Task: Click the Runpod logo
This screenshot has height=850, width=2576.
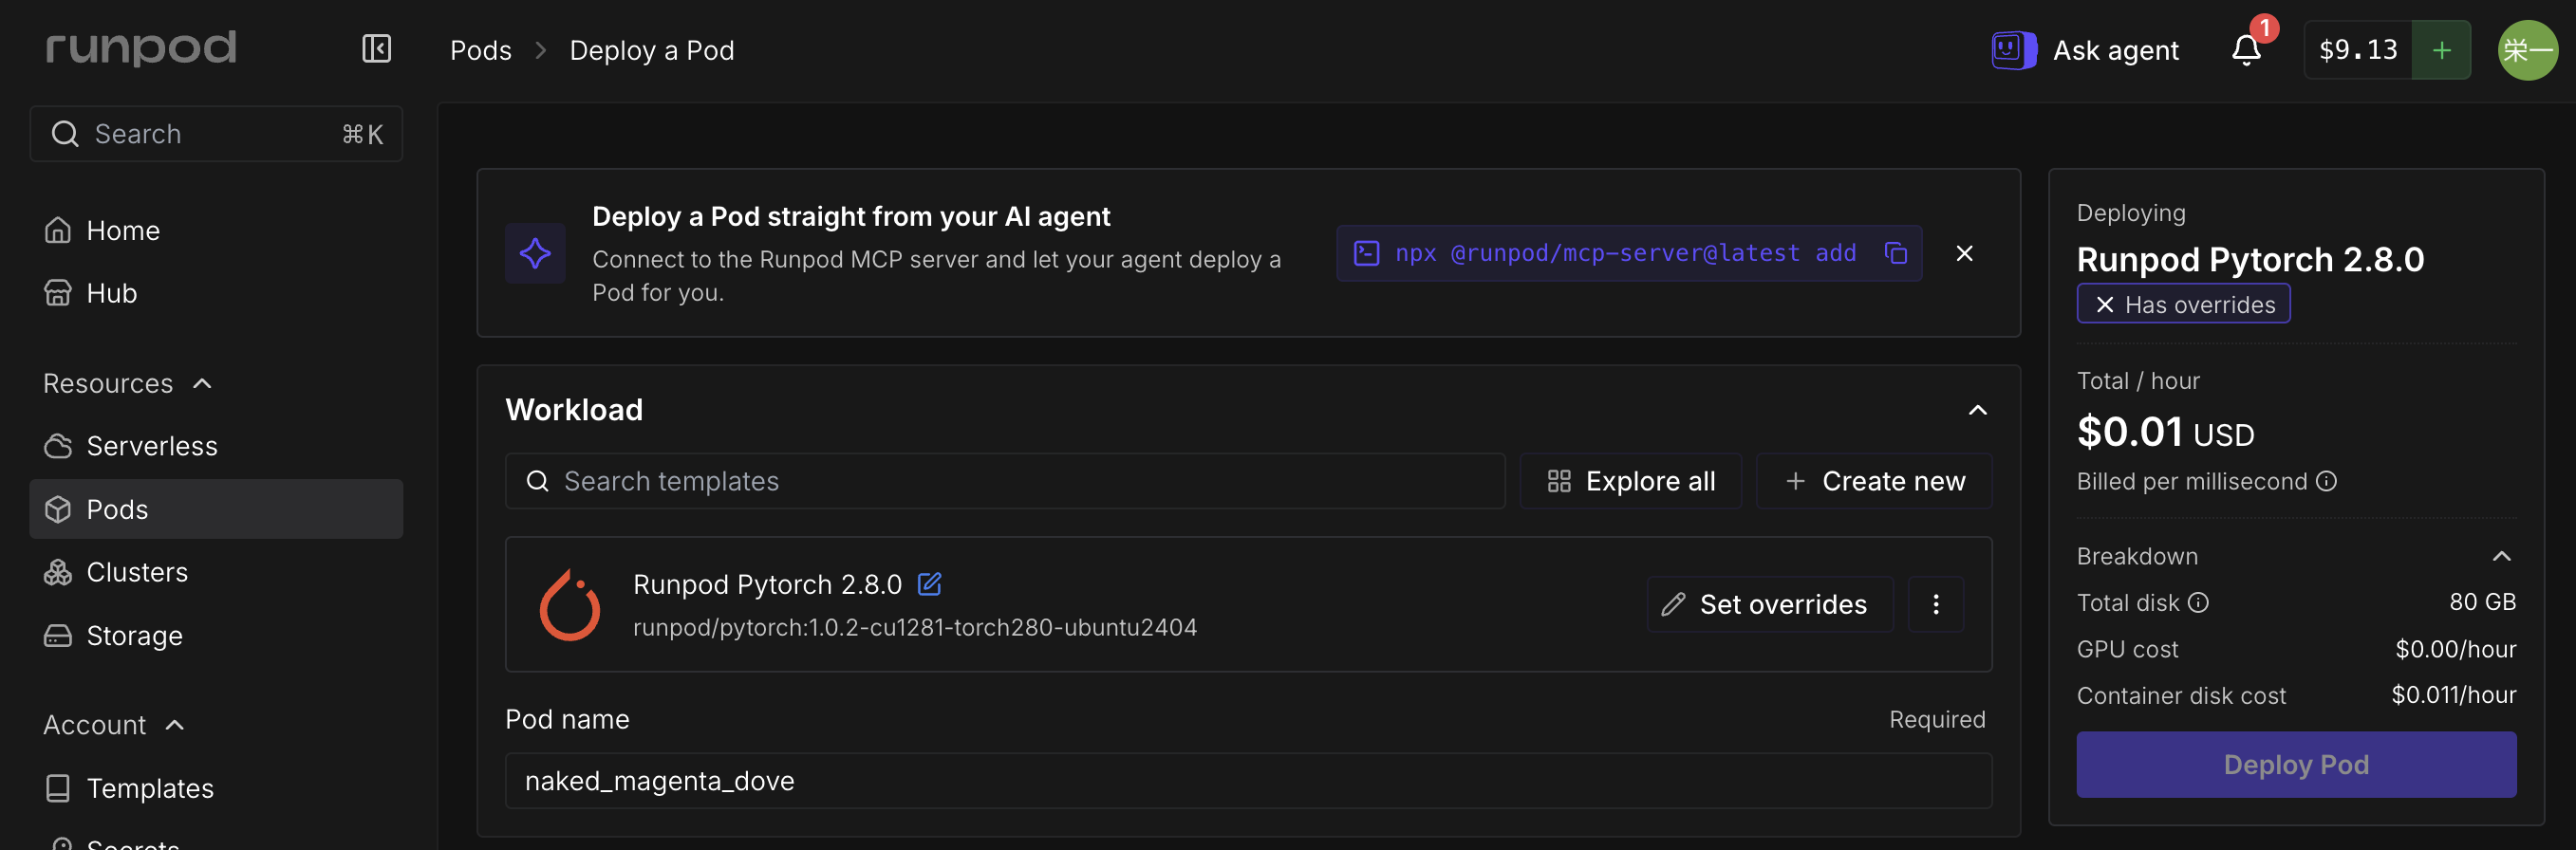Action: pyautogui.click(x=141, y=48)
